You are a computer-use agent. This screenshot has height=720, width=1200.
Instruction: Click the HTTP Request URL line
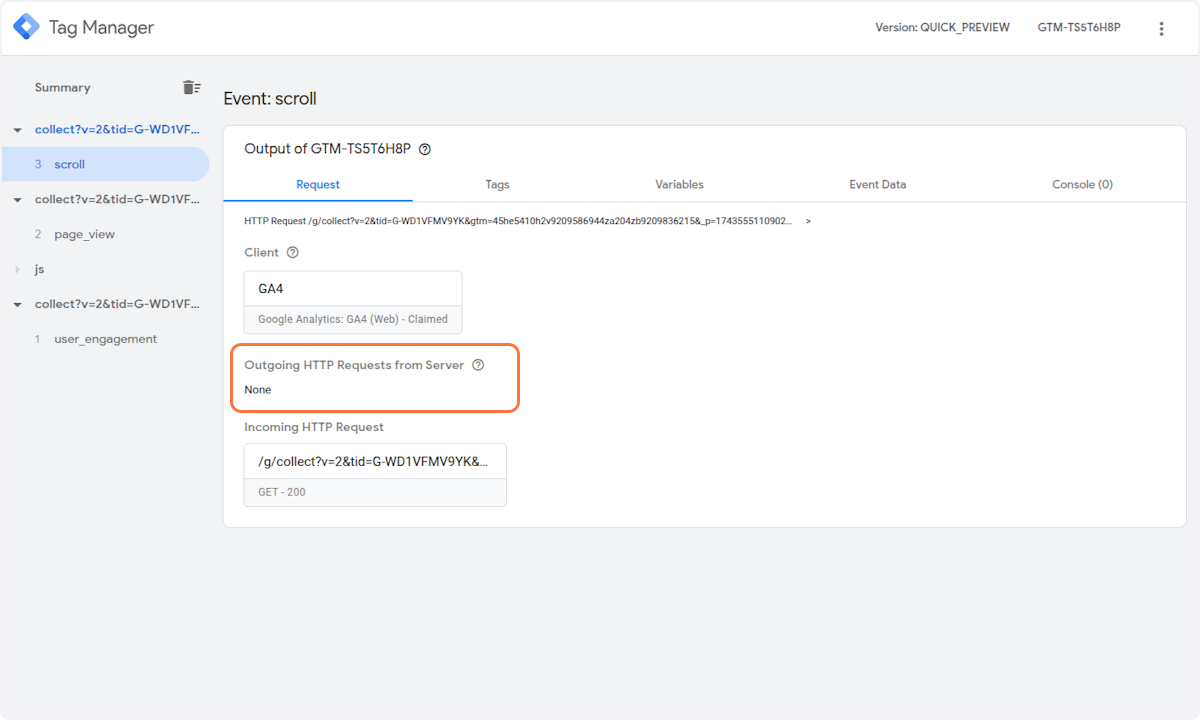pyautogui.click(x=518, y=220)
